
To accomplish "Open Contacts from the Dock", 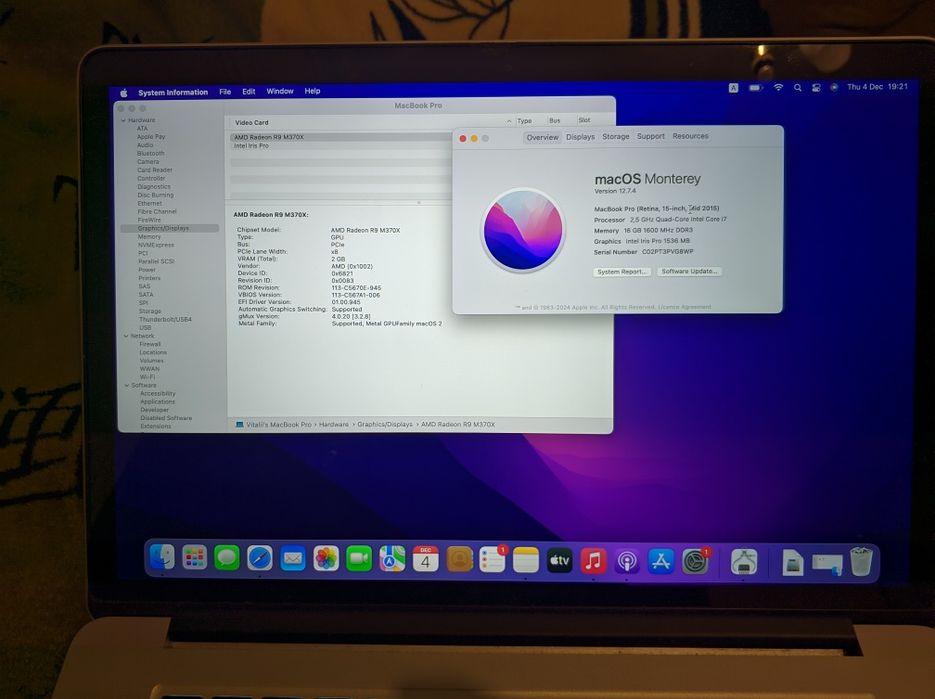I will [459, 559].
